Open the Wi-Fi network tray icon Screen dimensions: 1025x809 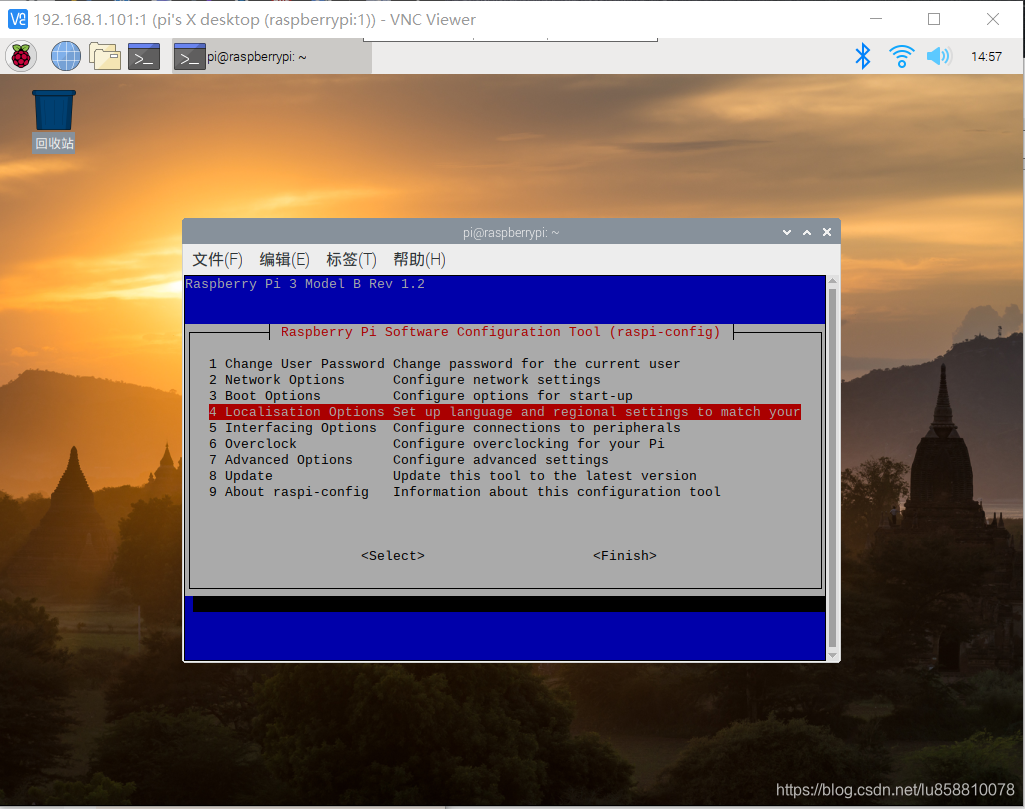click(901, 56)
